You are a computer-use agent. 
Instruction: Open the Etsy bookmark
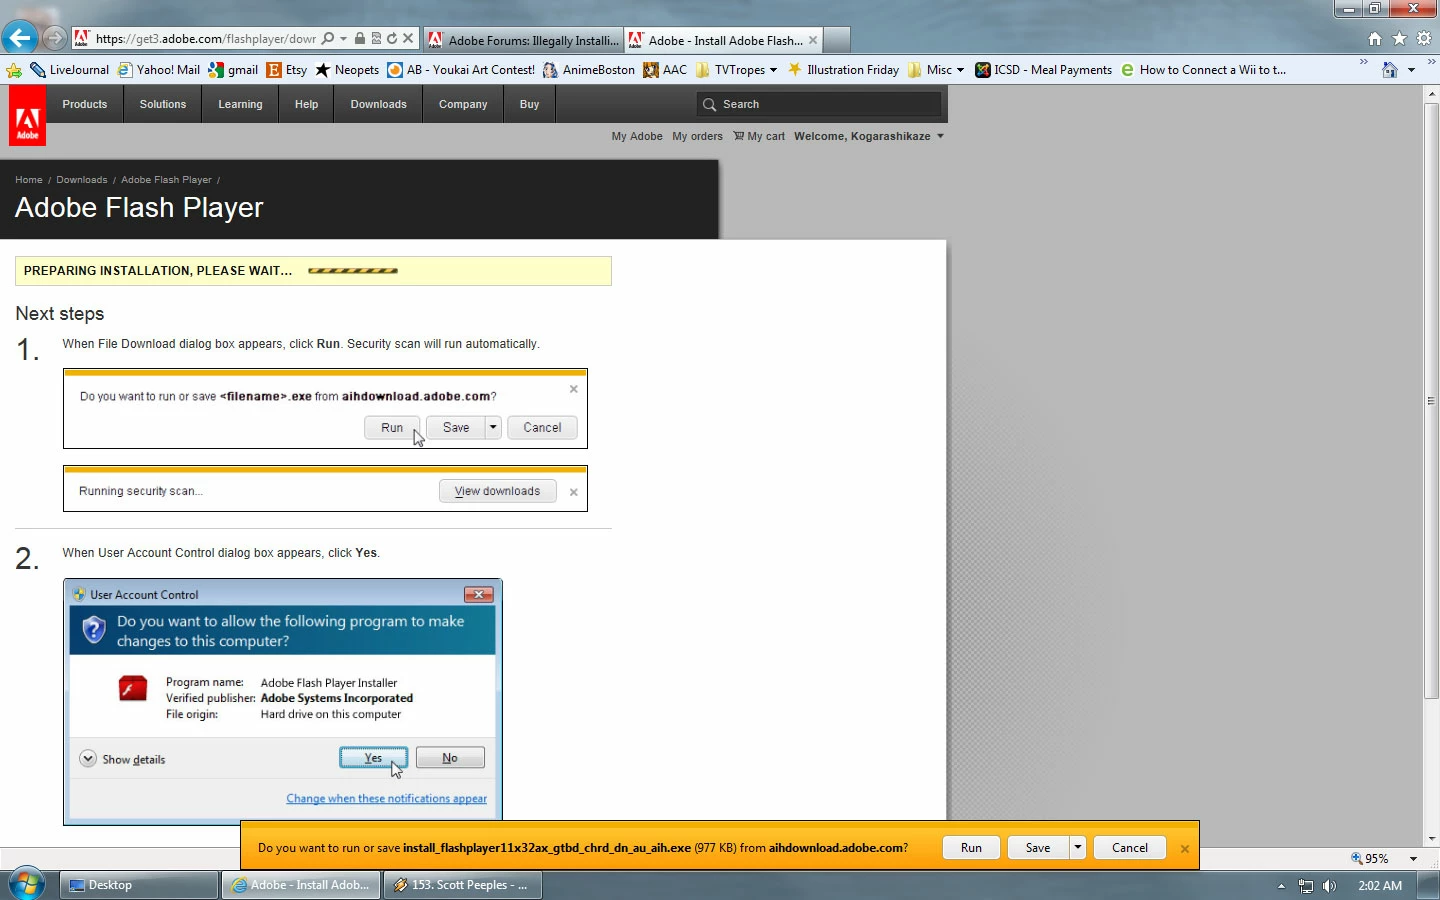(287, 70)
